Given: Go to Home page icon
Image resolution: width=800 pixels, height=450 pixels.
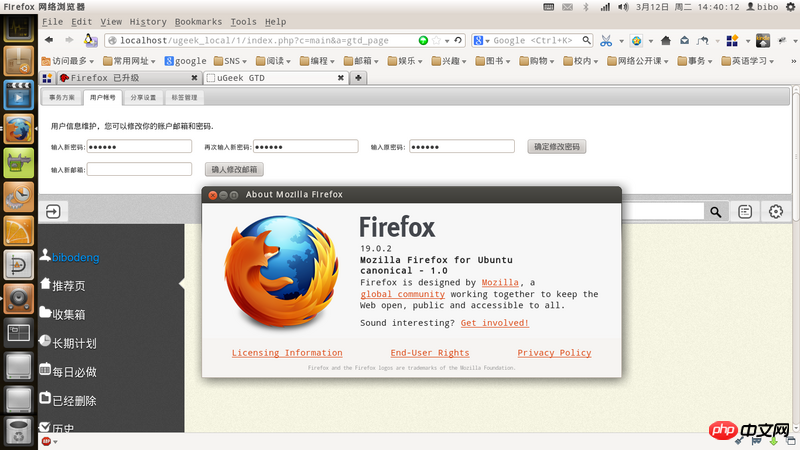Looking at the screenshot, I should click(666, 41).
